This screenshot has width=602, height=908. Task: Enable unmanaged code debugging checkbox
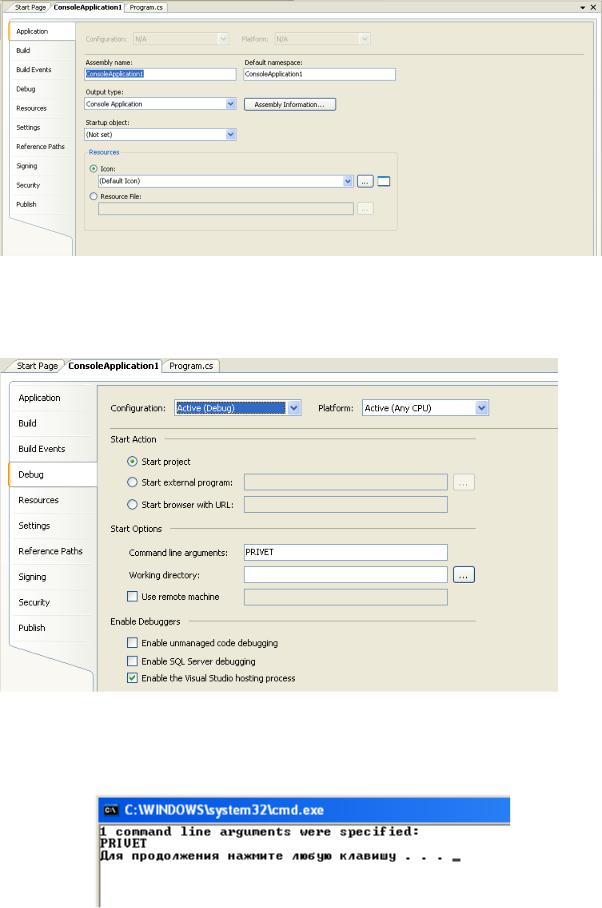pyautogui.click(x=132, y=643)
